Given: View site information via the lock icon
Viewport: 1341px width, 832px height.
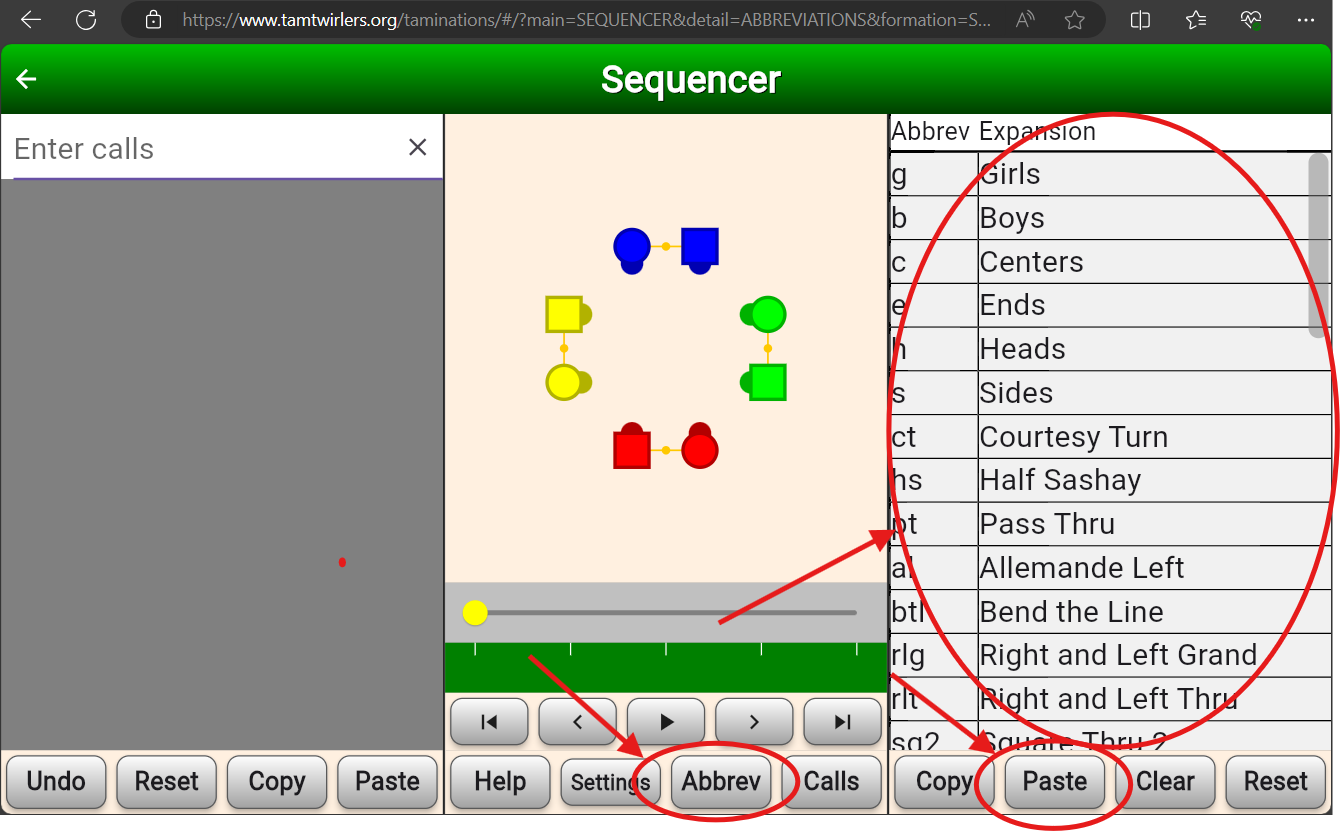Looking at the screenshot, I should pyautogui.click(x=153, y=20).
